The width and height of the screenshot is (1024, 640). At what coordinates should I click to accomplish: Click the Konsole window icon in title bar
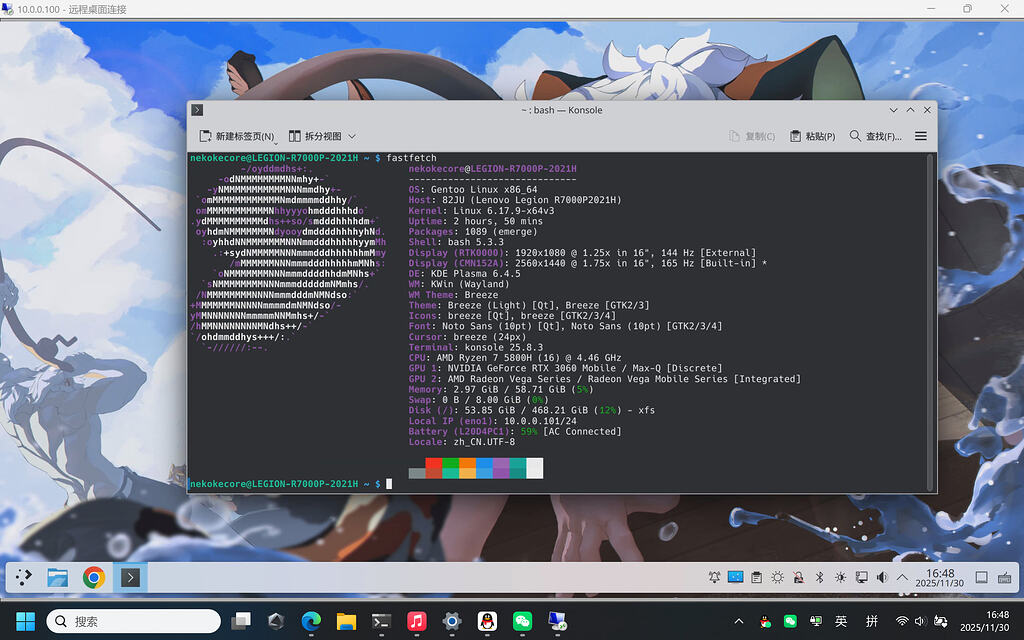pyautogui.click(x=197, y=110)
